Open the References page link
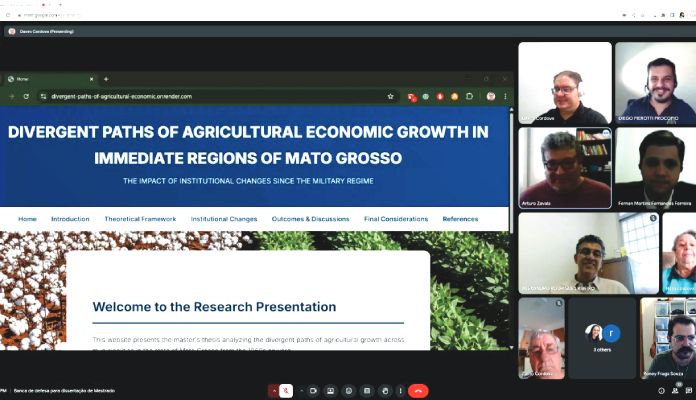 click(460, 219)
